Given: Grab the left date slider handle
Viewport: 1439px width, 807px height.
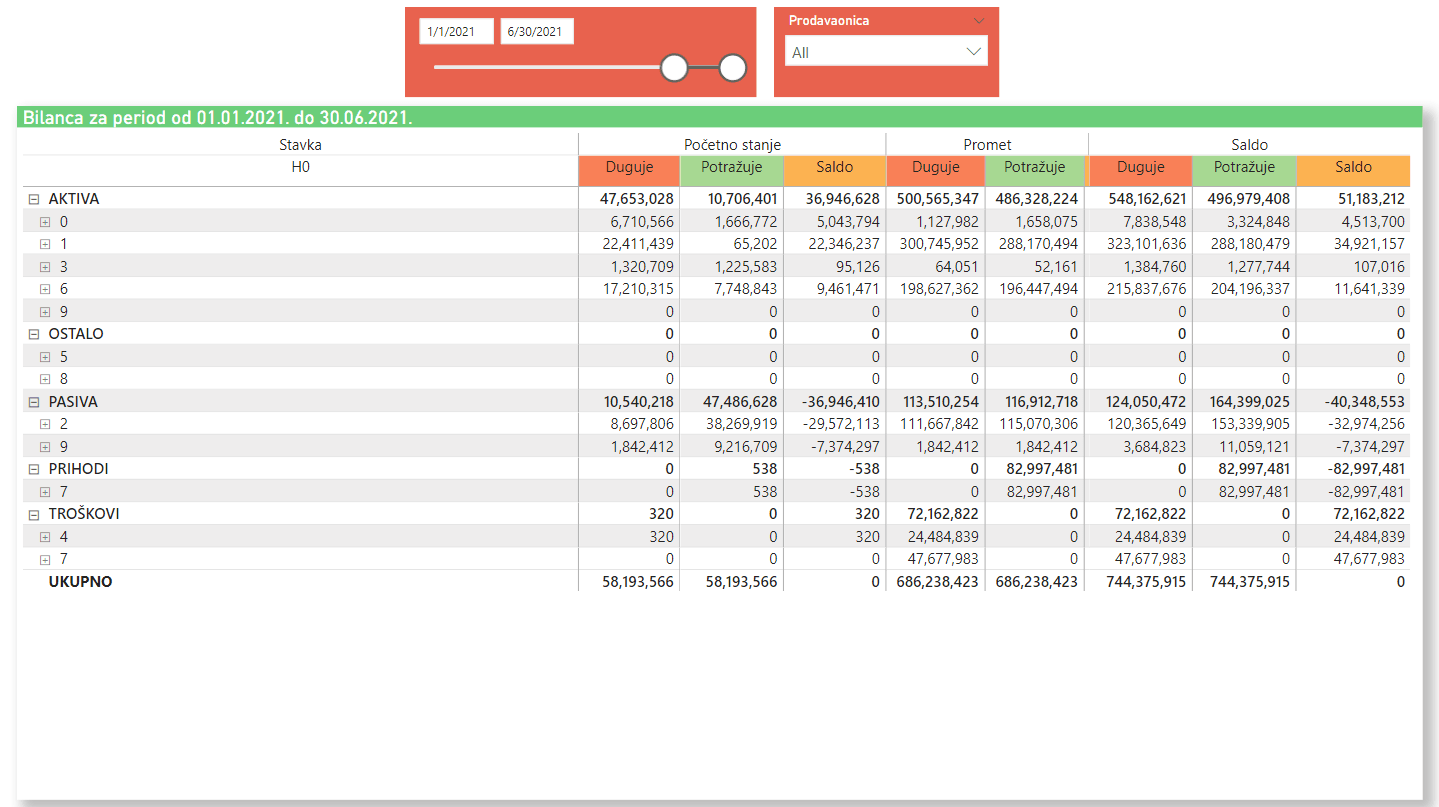Looking at the screenshot, I should [675, 68].
